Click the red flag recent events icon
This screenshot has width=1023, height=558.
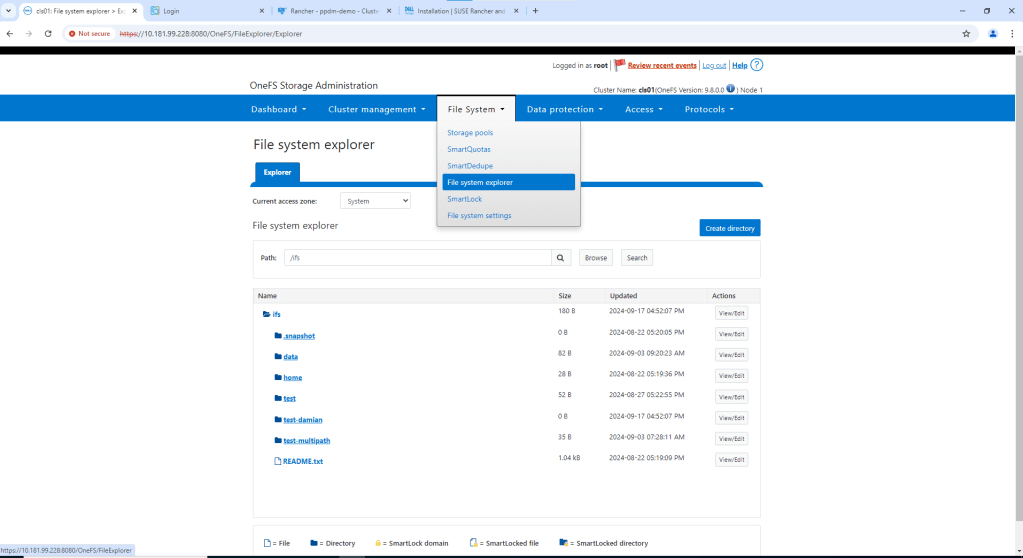[619, 65]
